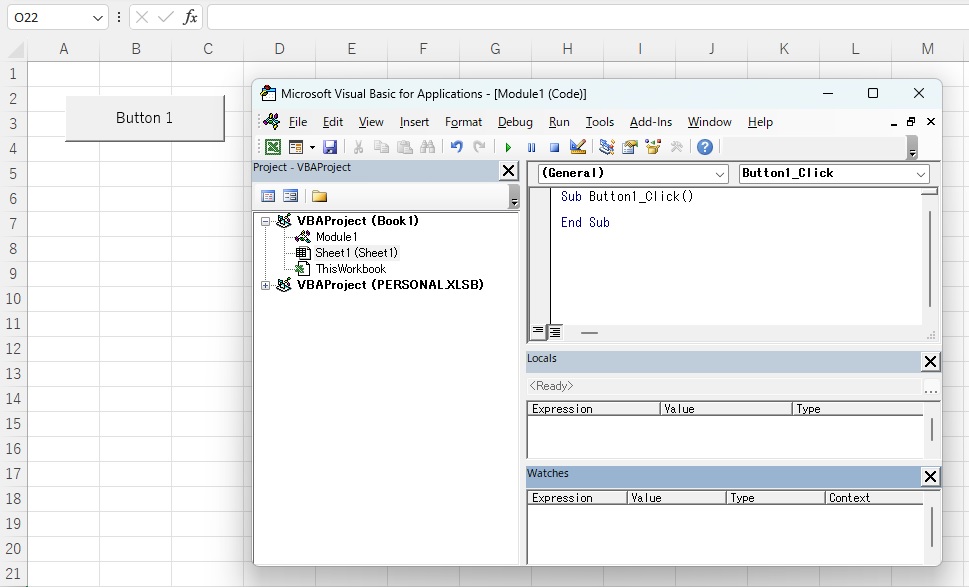The width and height of the screenshot is (969, 587).
Task: Open the Insert object dropdown arrow
Action: (312, 147)
